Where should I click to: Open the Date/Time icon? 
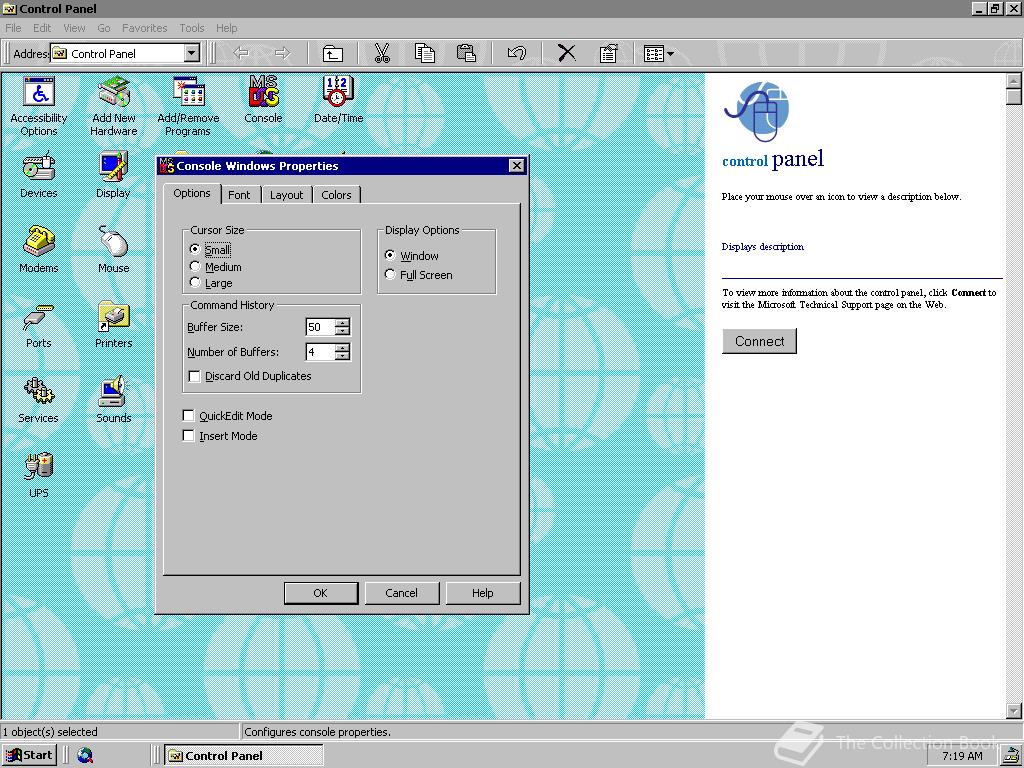tap(338, 99)
